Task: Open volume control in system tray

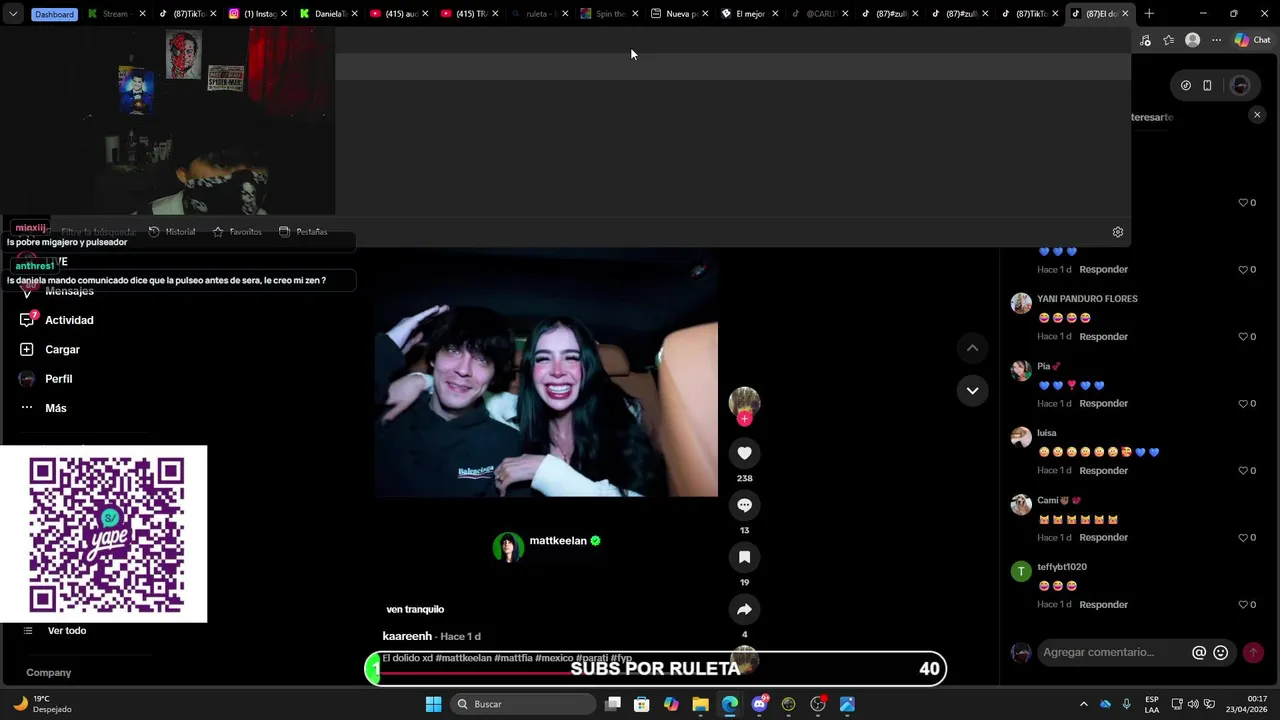Action: point(1193,704)
